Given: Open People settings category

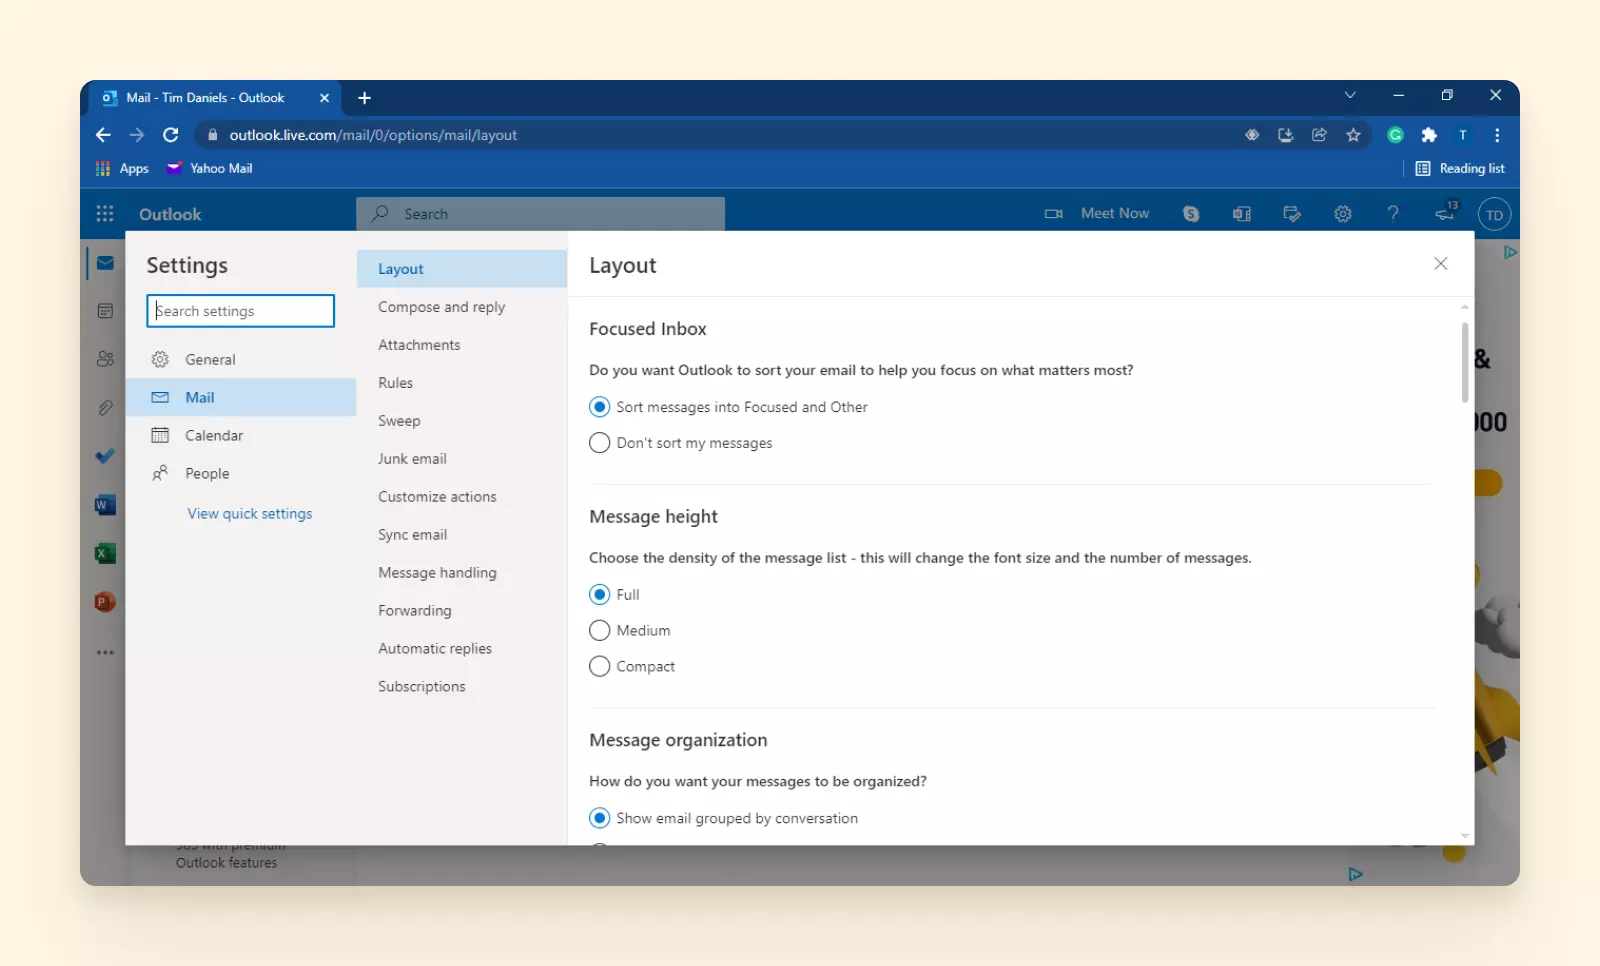Looking at the screenshot, I should point(241,473).
